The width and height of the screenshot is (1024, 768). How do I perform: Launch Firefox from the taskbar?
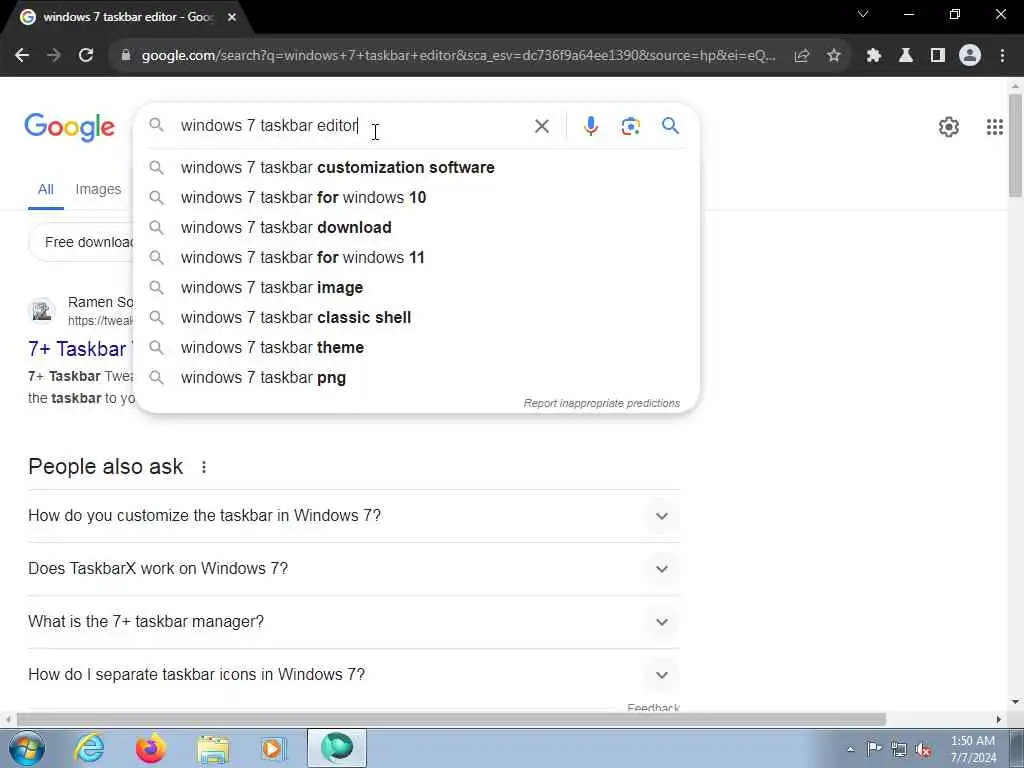[150, 748]
